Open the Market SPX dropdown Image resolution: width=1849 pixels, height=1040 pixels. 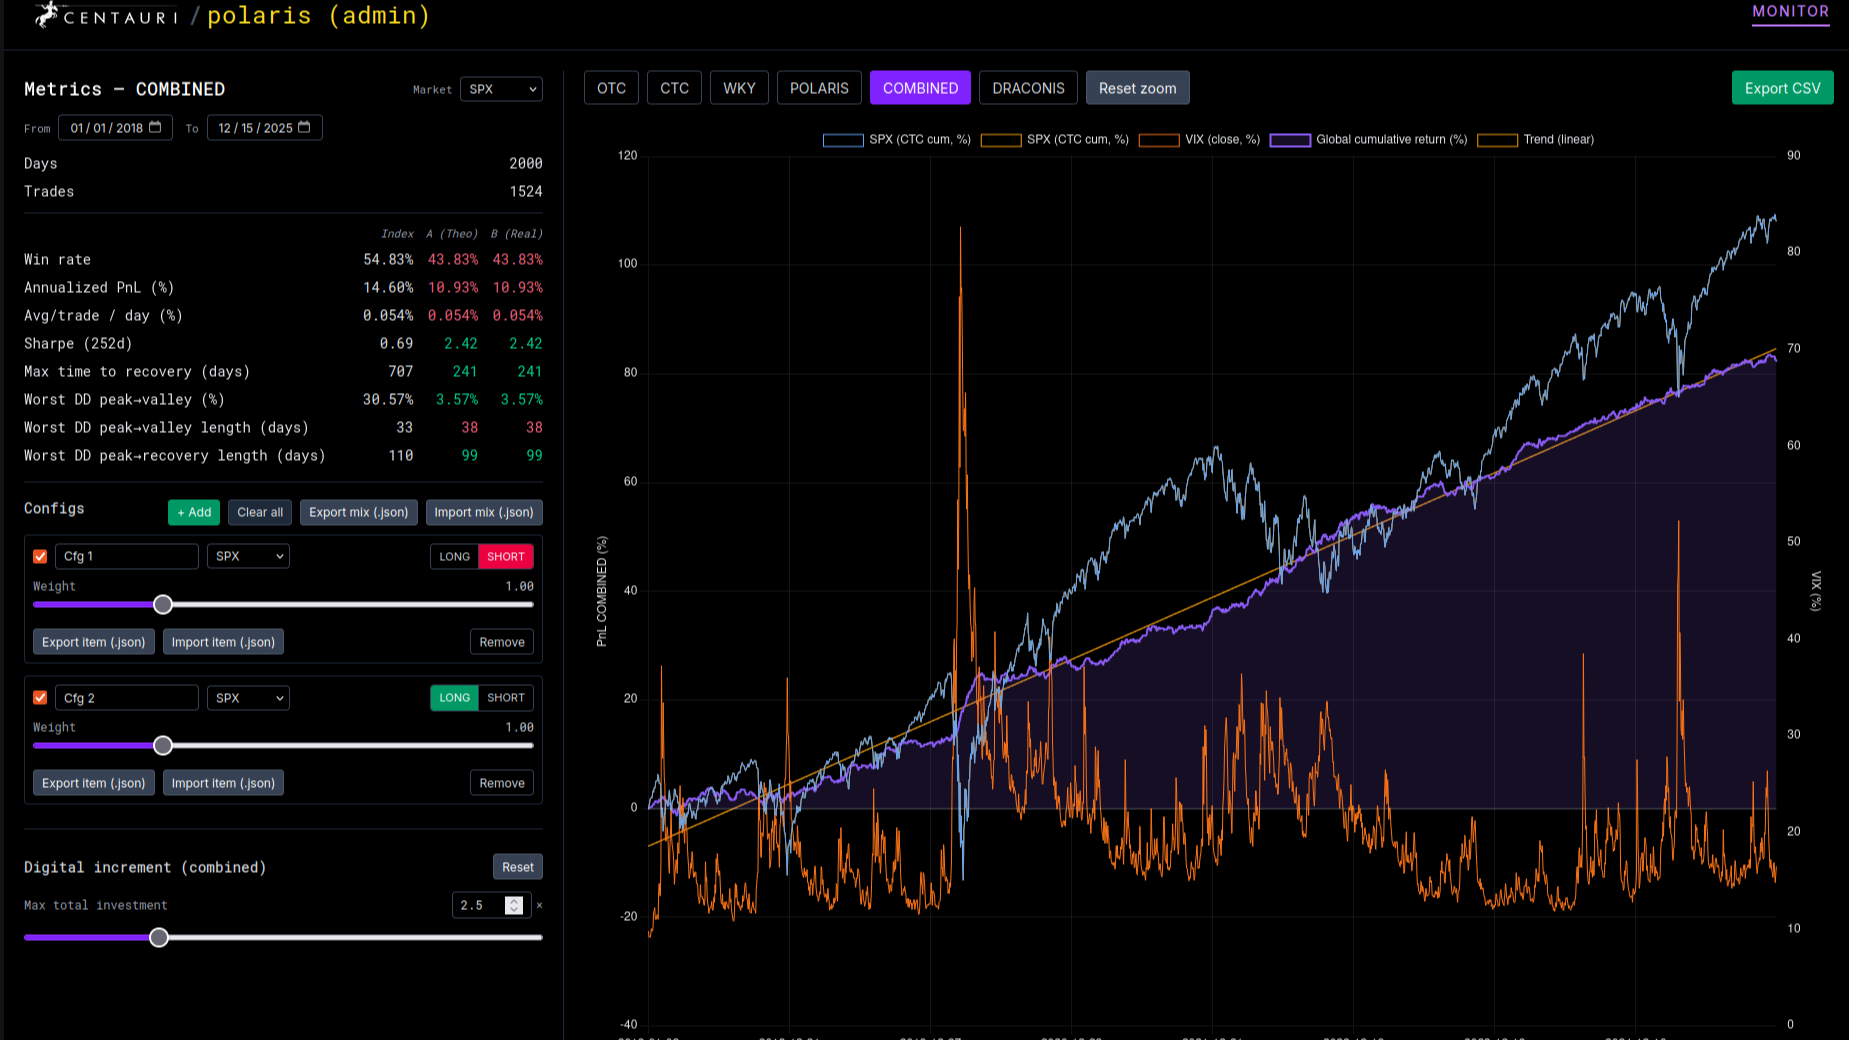[501, 89]
